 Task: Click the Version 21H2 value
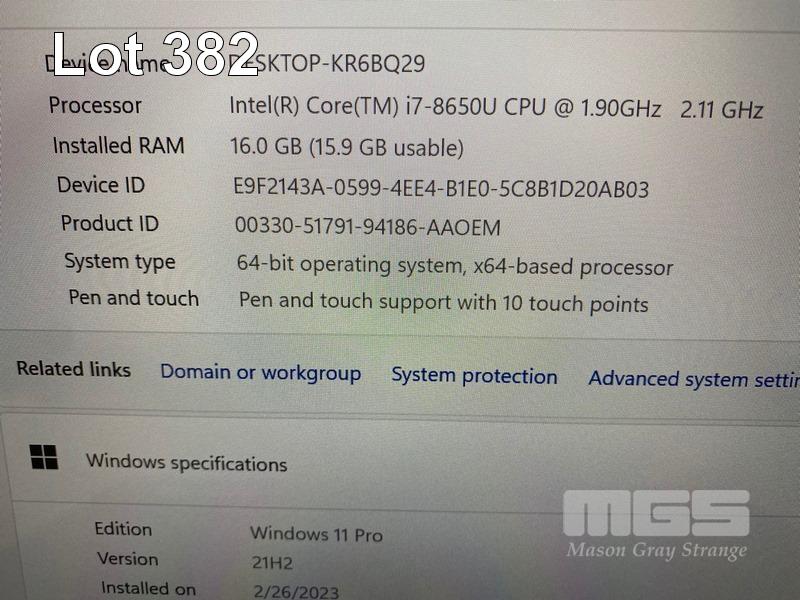point(272,563)
